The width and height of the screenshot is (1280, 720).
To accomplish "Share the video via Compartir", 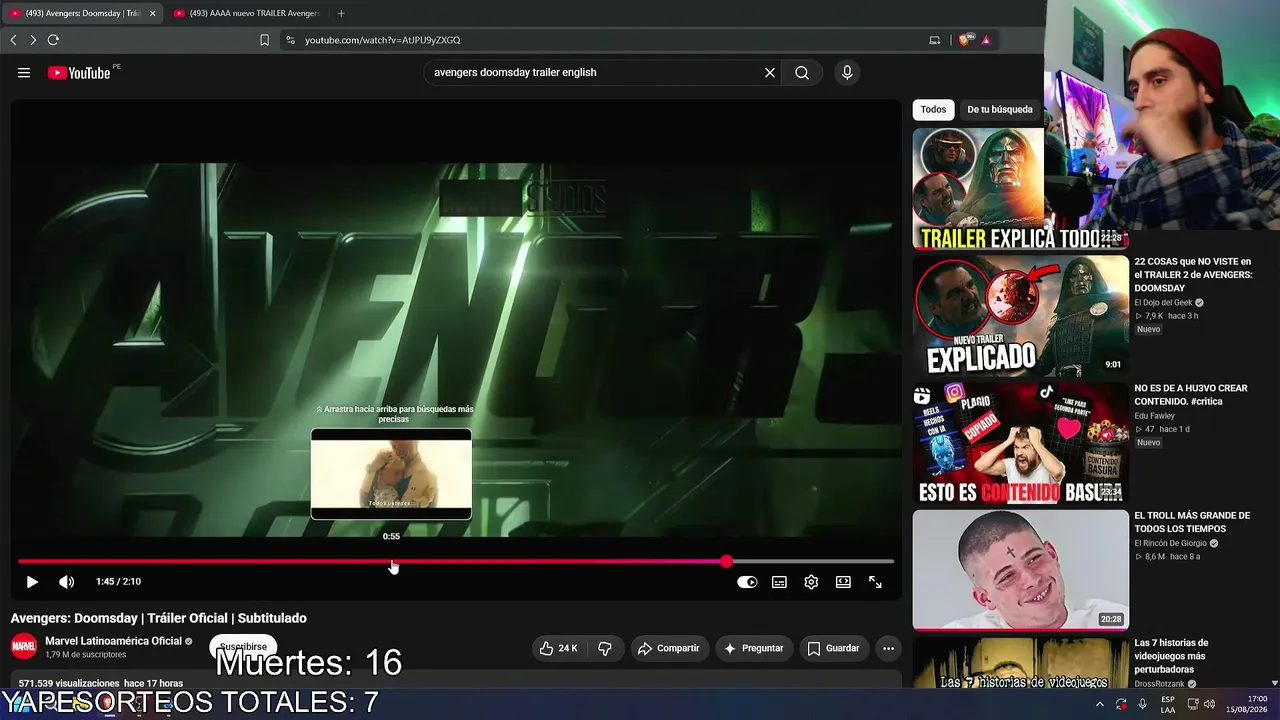I will (668, 648).
